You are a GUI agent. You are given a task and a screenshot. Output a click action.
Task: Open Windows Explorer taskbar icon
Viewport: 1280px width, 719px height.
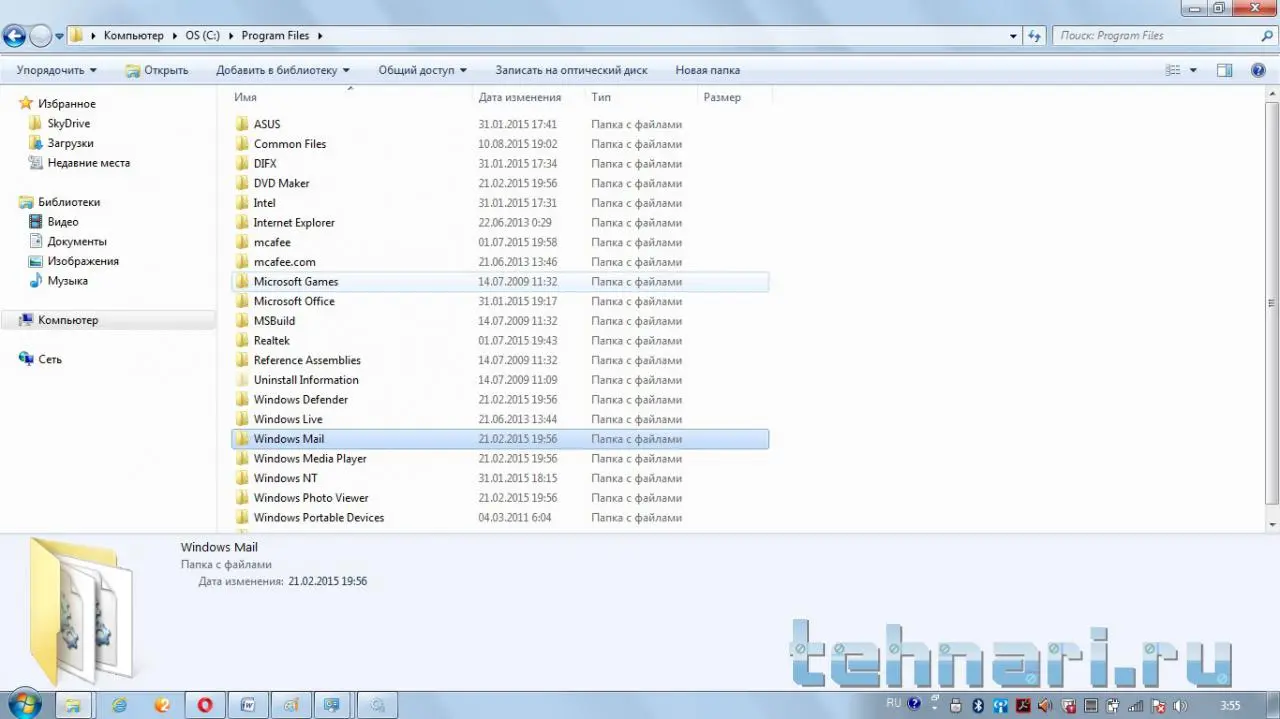pyautogui.click(x=74, y=704)
